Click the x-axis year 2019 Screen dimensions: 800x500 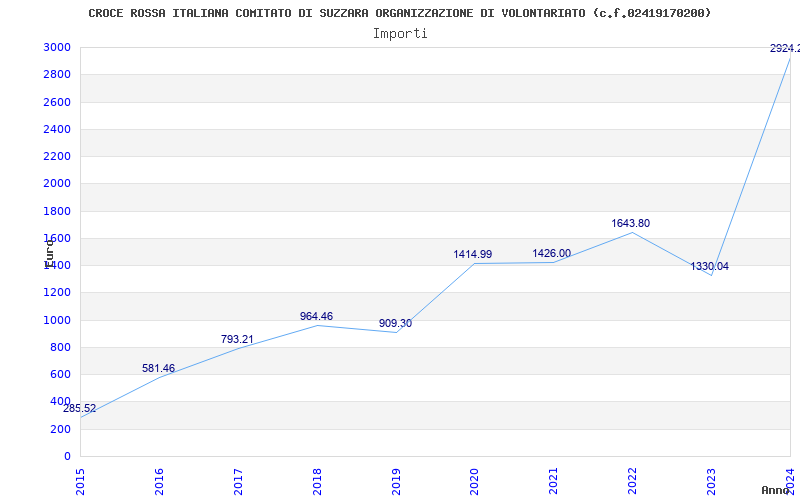pyautogui.click(x=396, y=482)
